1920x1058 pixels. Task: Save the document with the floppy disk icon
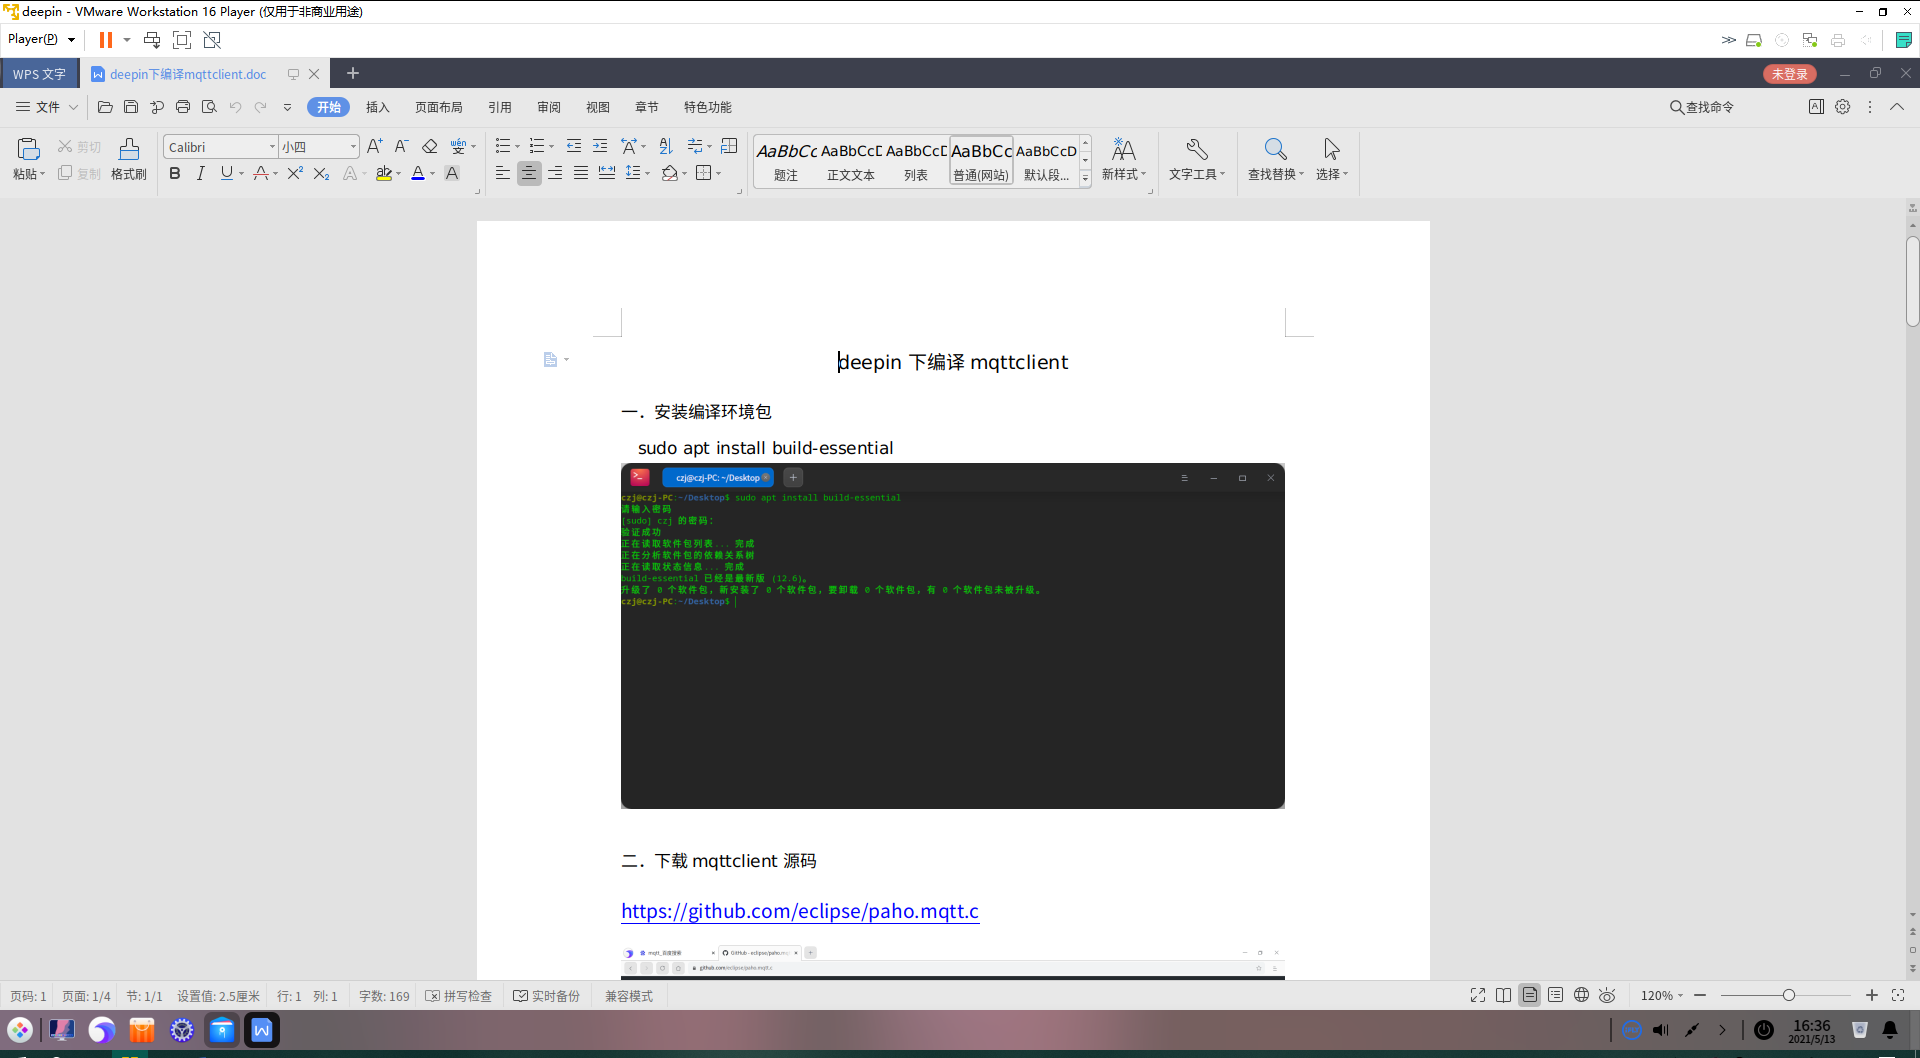point(131,107)
